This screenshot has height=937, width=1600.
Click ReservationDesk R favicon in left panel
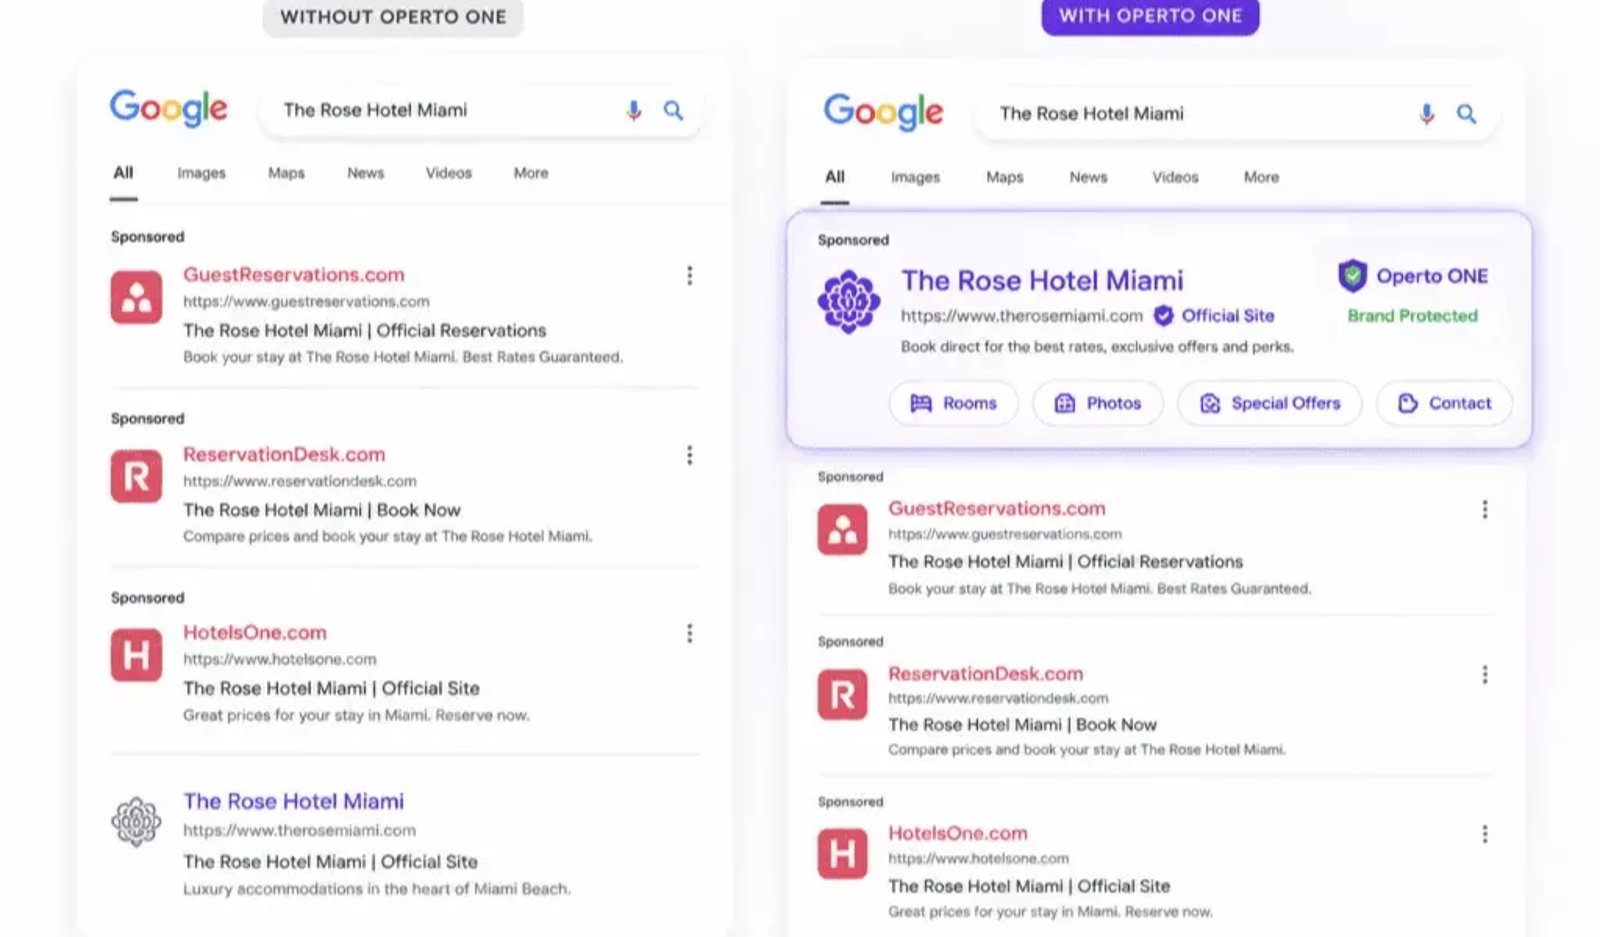pos(136,476)
